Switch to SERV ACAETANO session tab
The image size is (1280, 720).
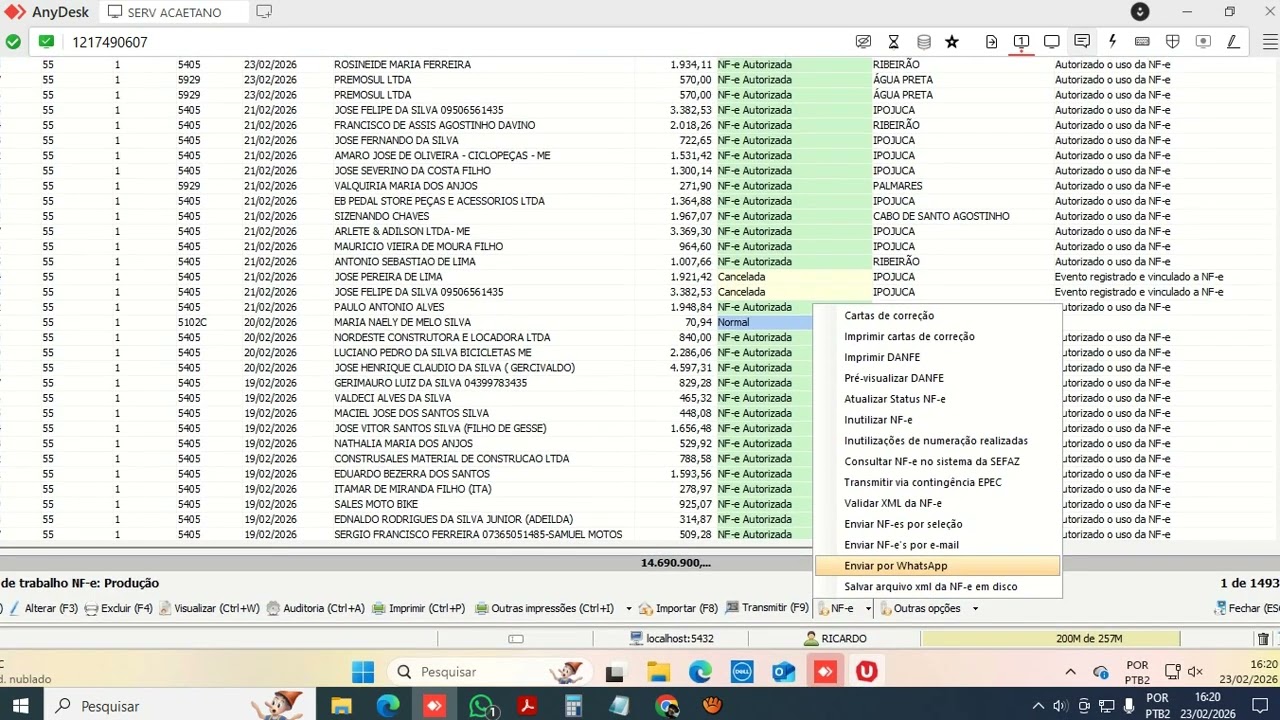[x=174, y=12]
